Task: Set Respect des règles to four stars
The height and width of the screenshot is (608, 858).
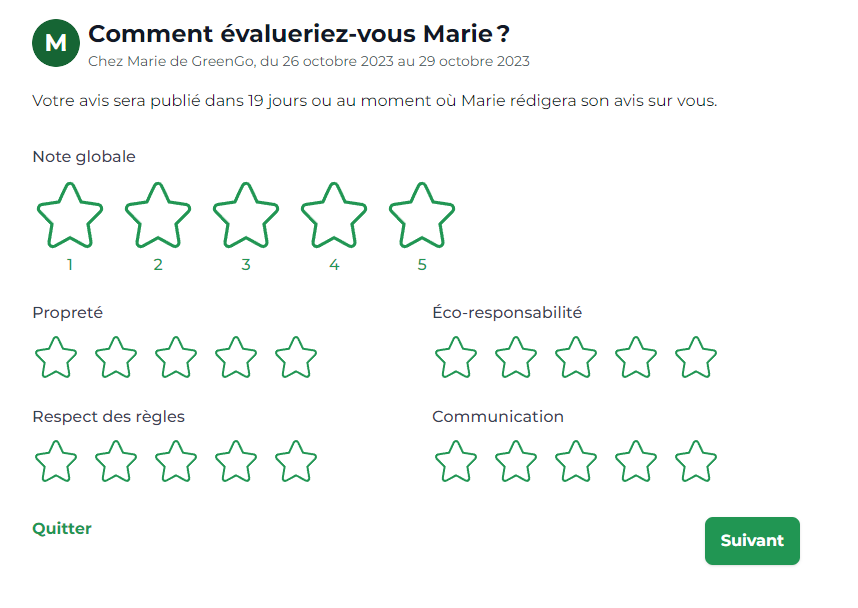Action: pyautogui.click(x=236, y=461)
